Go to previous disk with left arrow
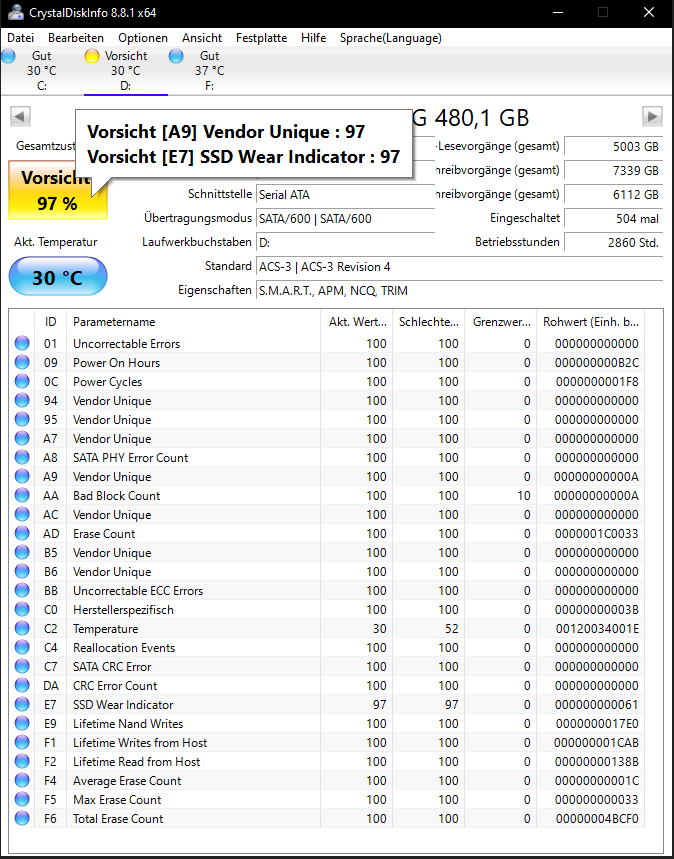674x859 pixels. (20, 116)
